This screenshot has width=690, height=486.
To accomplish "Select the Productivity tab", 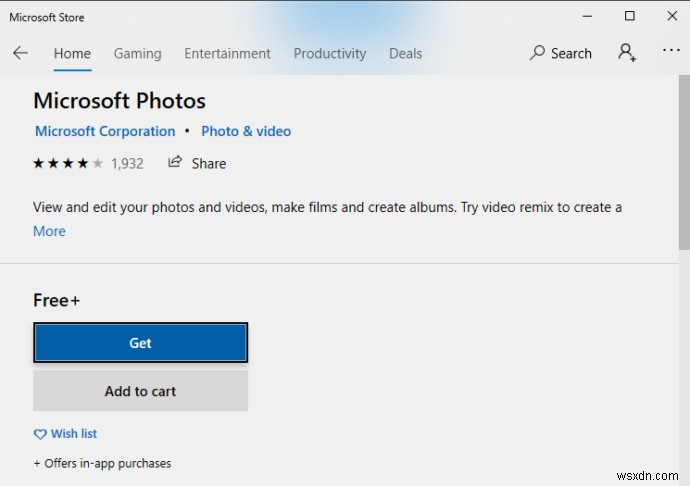I will point(330,53).
